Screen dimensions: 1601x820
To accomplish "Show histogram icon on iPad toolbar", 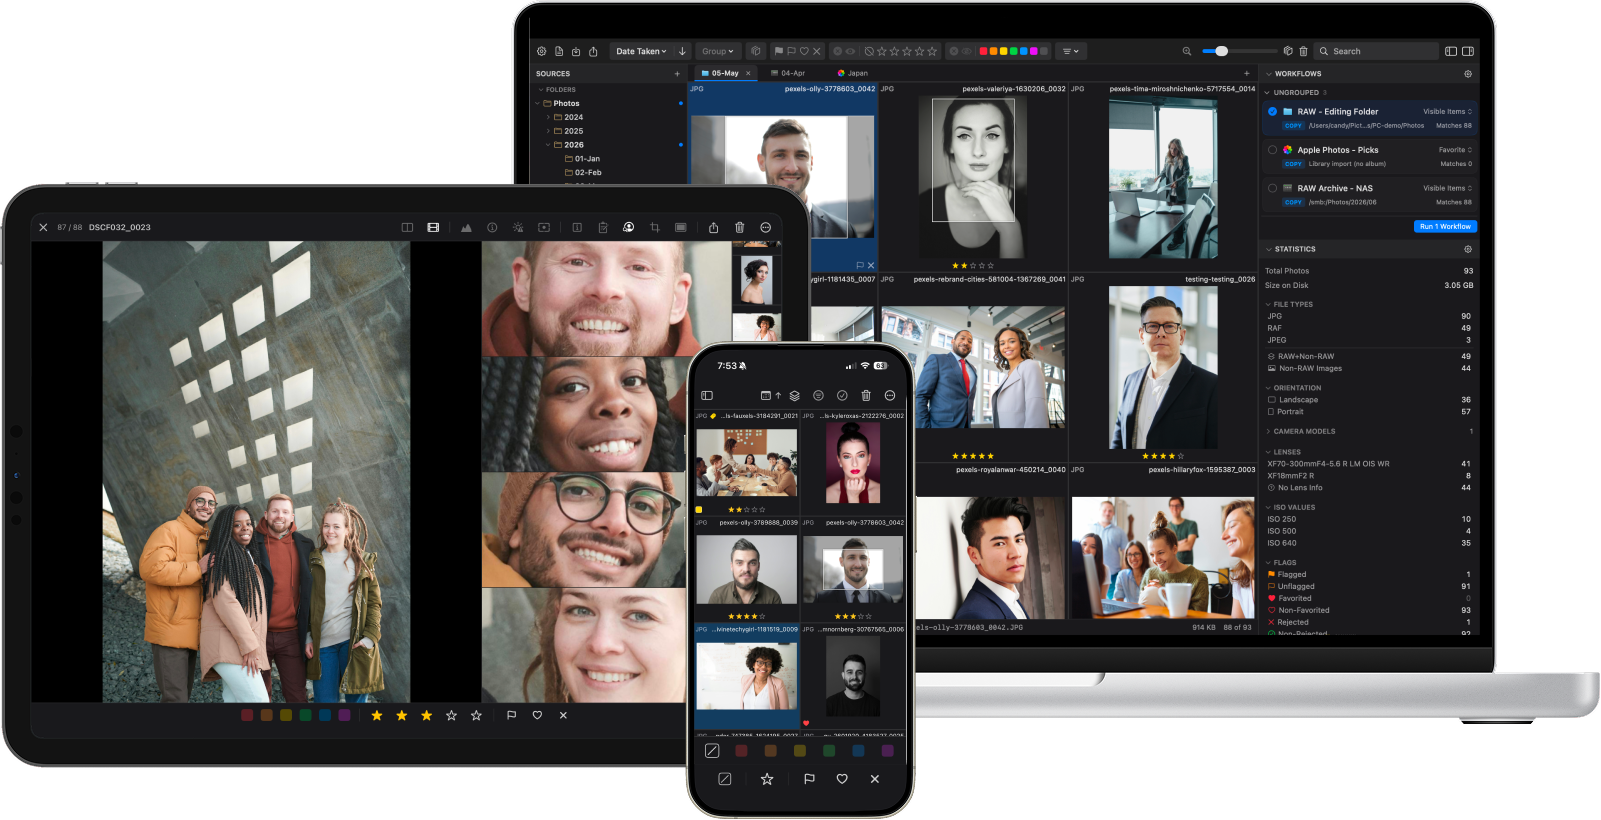I will click(x=466, y=227).
